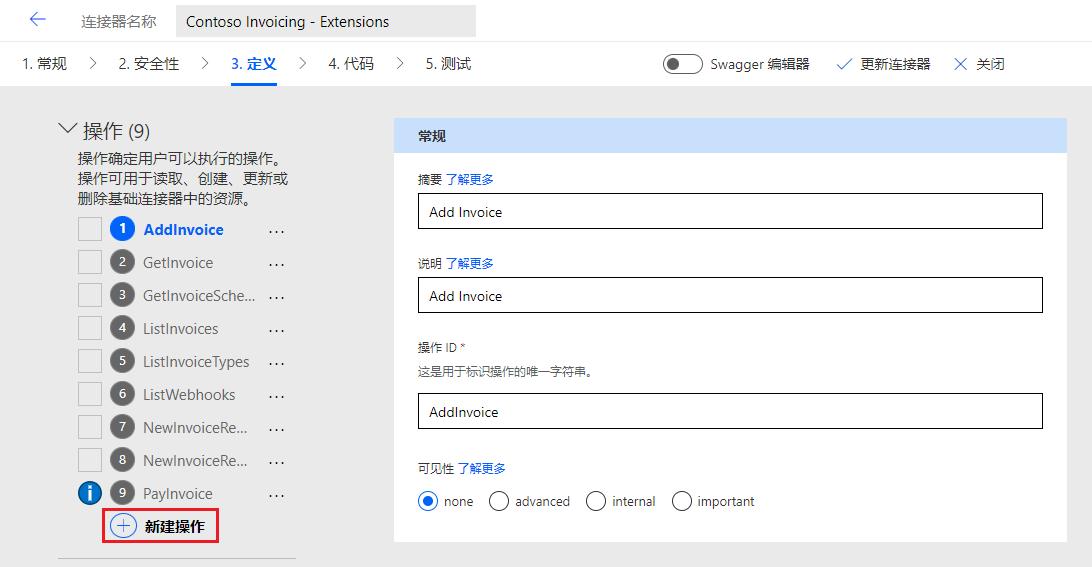Open the ellipsis menu for AddInvoice
This screenshot has height=567, width=1092.
point(276,231)
